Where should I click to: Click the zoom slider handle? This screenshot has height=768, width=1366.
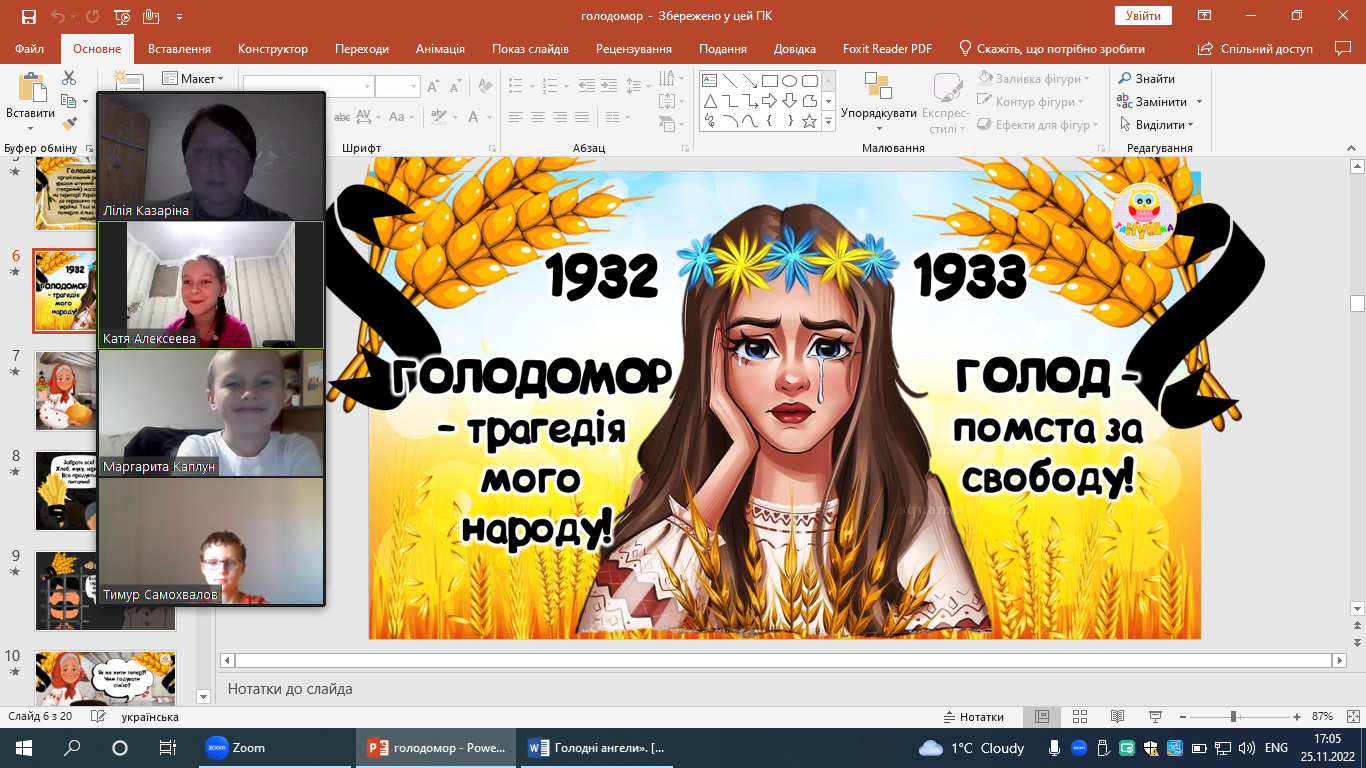[1234, 717]
